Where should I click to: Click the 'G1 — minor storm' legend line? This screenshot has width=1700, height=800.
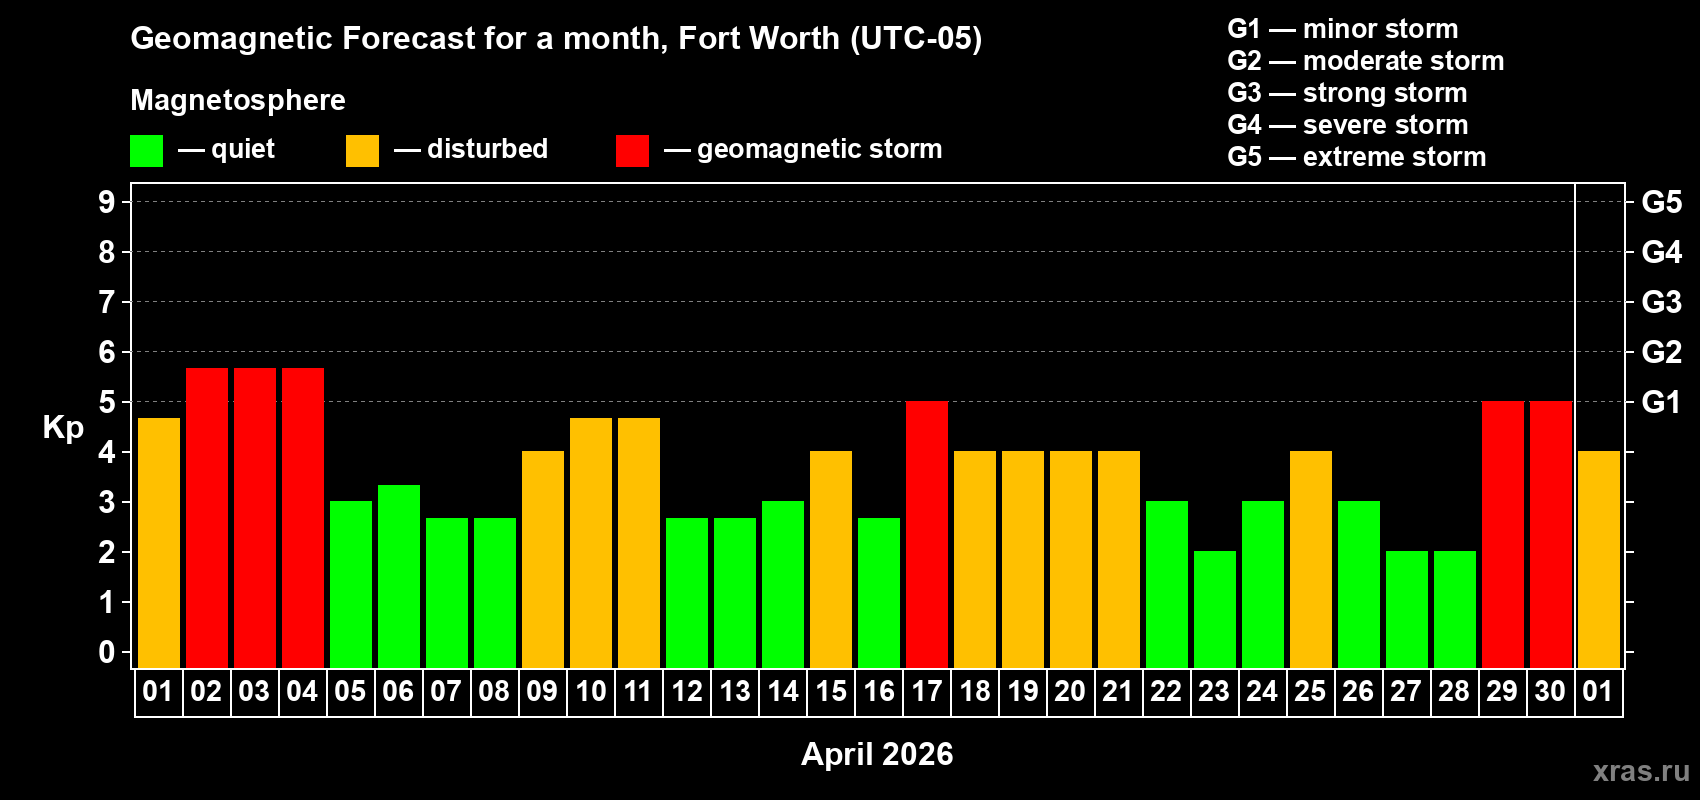(x=1342, y=29)
